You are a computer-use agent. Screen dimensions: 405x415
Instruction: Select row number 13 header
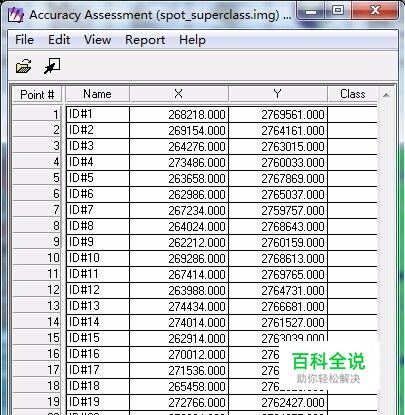[37, 306]
